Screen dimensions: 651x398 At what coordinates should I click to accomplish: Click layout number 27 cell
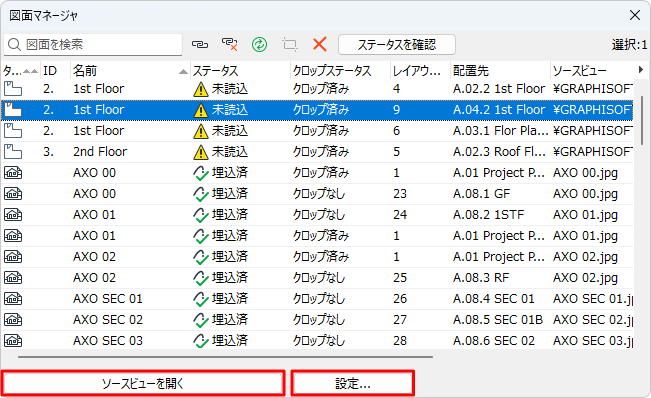pos(400,320)
